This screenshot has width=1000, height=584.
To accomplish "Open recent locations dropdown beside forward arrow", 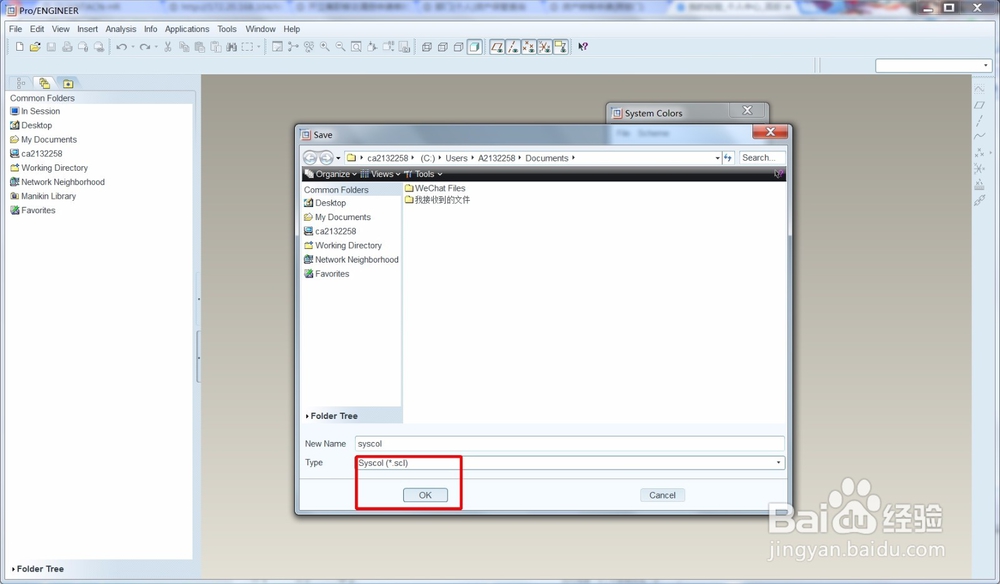I will tap(338, 158).
